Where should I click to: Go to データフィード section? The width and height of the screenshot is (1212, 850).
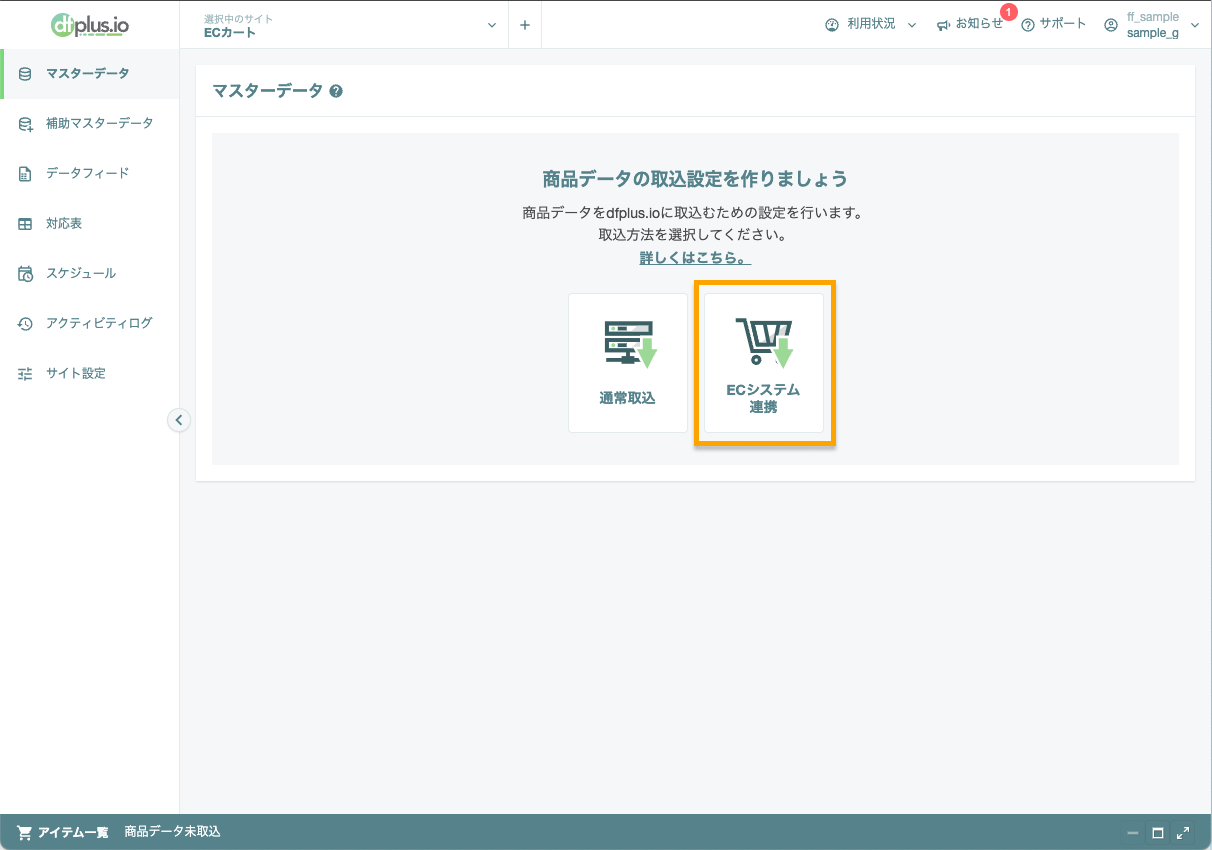tap(89, 173)
